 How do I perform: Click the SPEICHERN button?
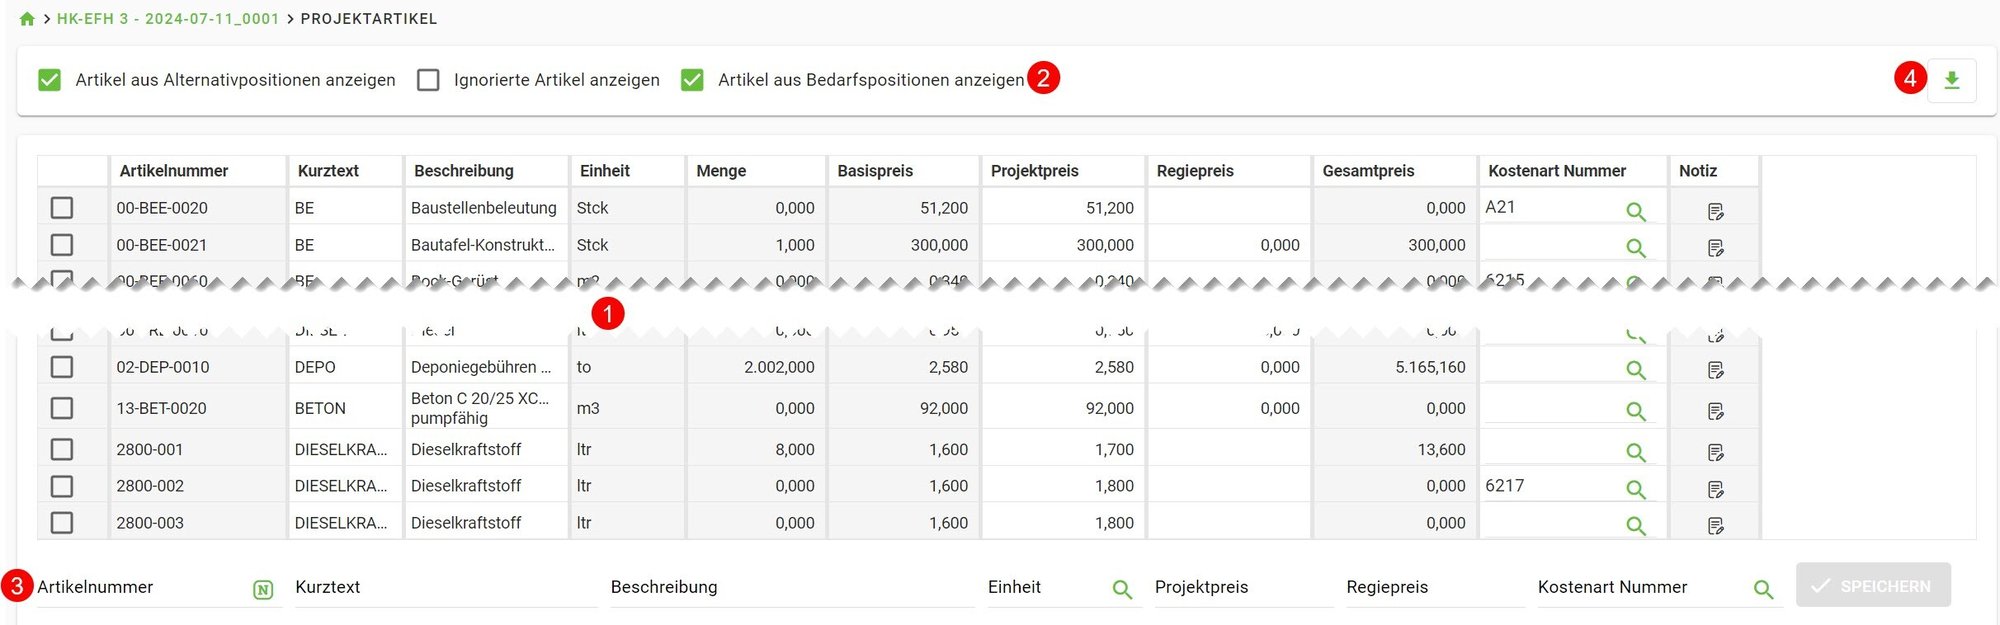(1872, 585)
